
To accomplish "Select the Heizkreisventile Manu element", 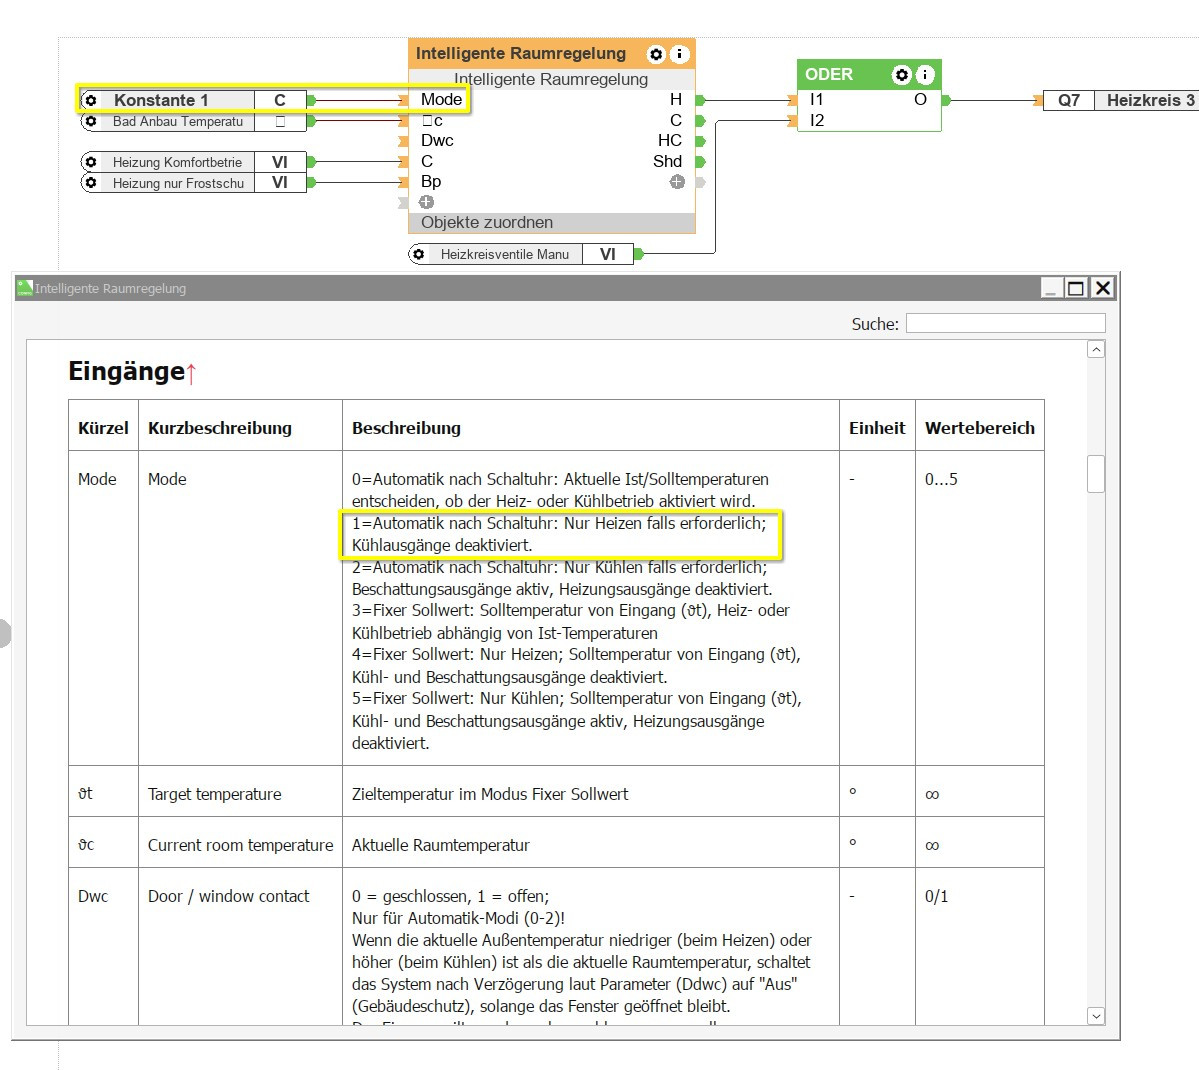I will [x=522, y=254].
